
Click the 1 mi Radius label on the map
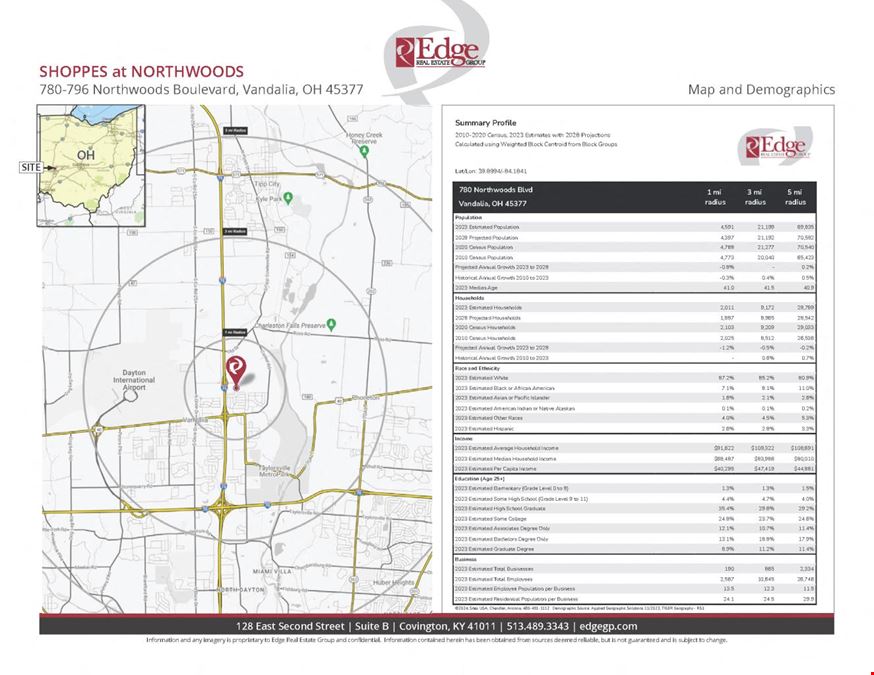[x=235, y=332]
